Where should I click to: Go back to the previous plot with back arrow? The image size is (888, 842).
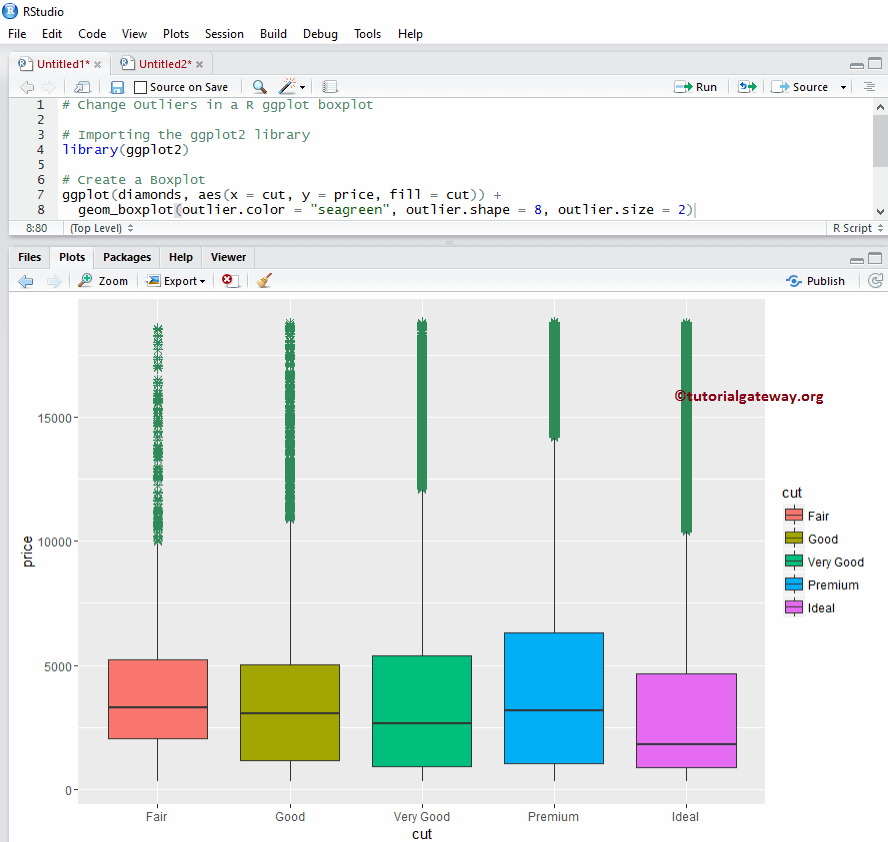[25, 280]
